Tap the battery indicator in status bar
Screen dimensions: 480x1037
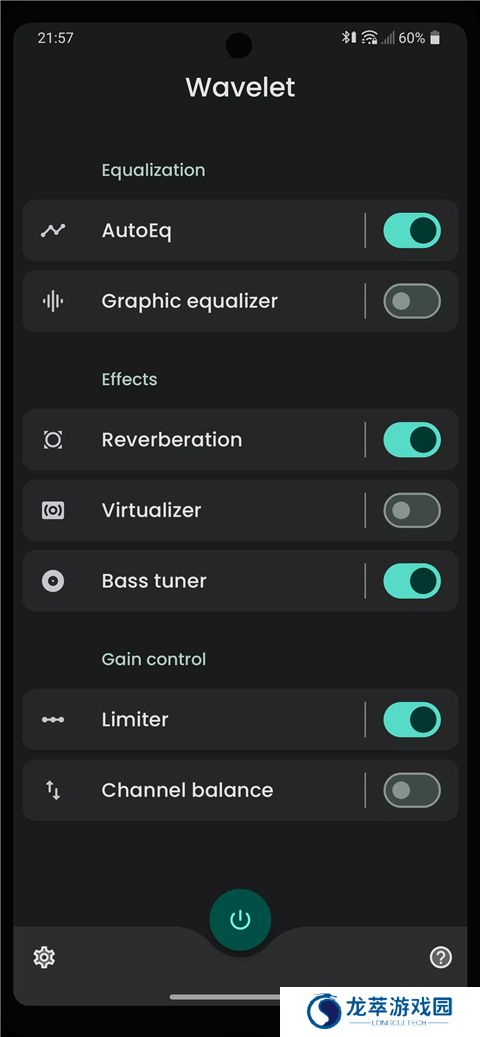click(435, 38)
